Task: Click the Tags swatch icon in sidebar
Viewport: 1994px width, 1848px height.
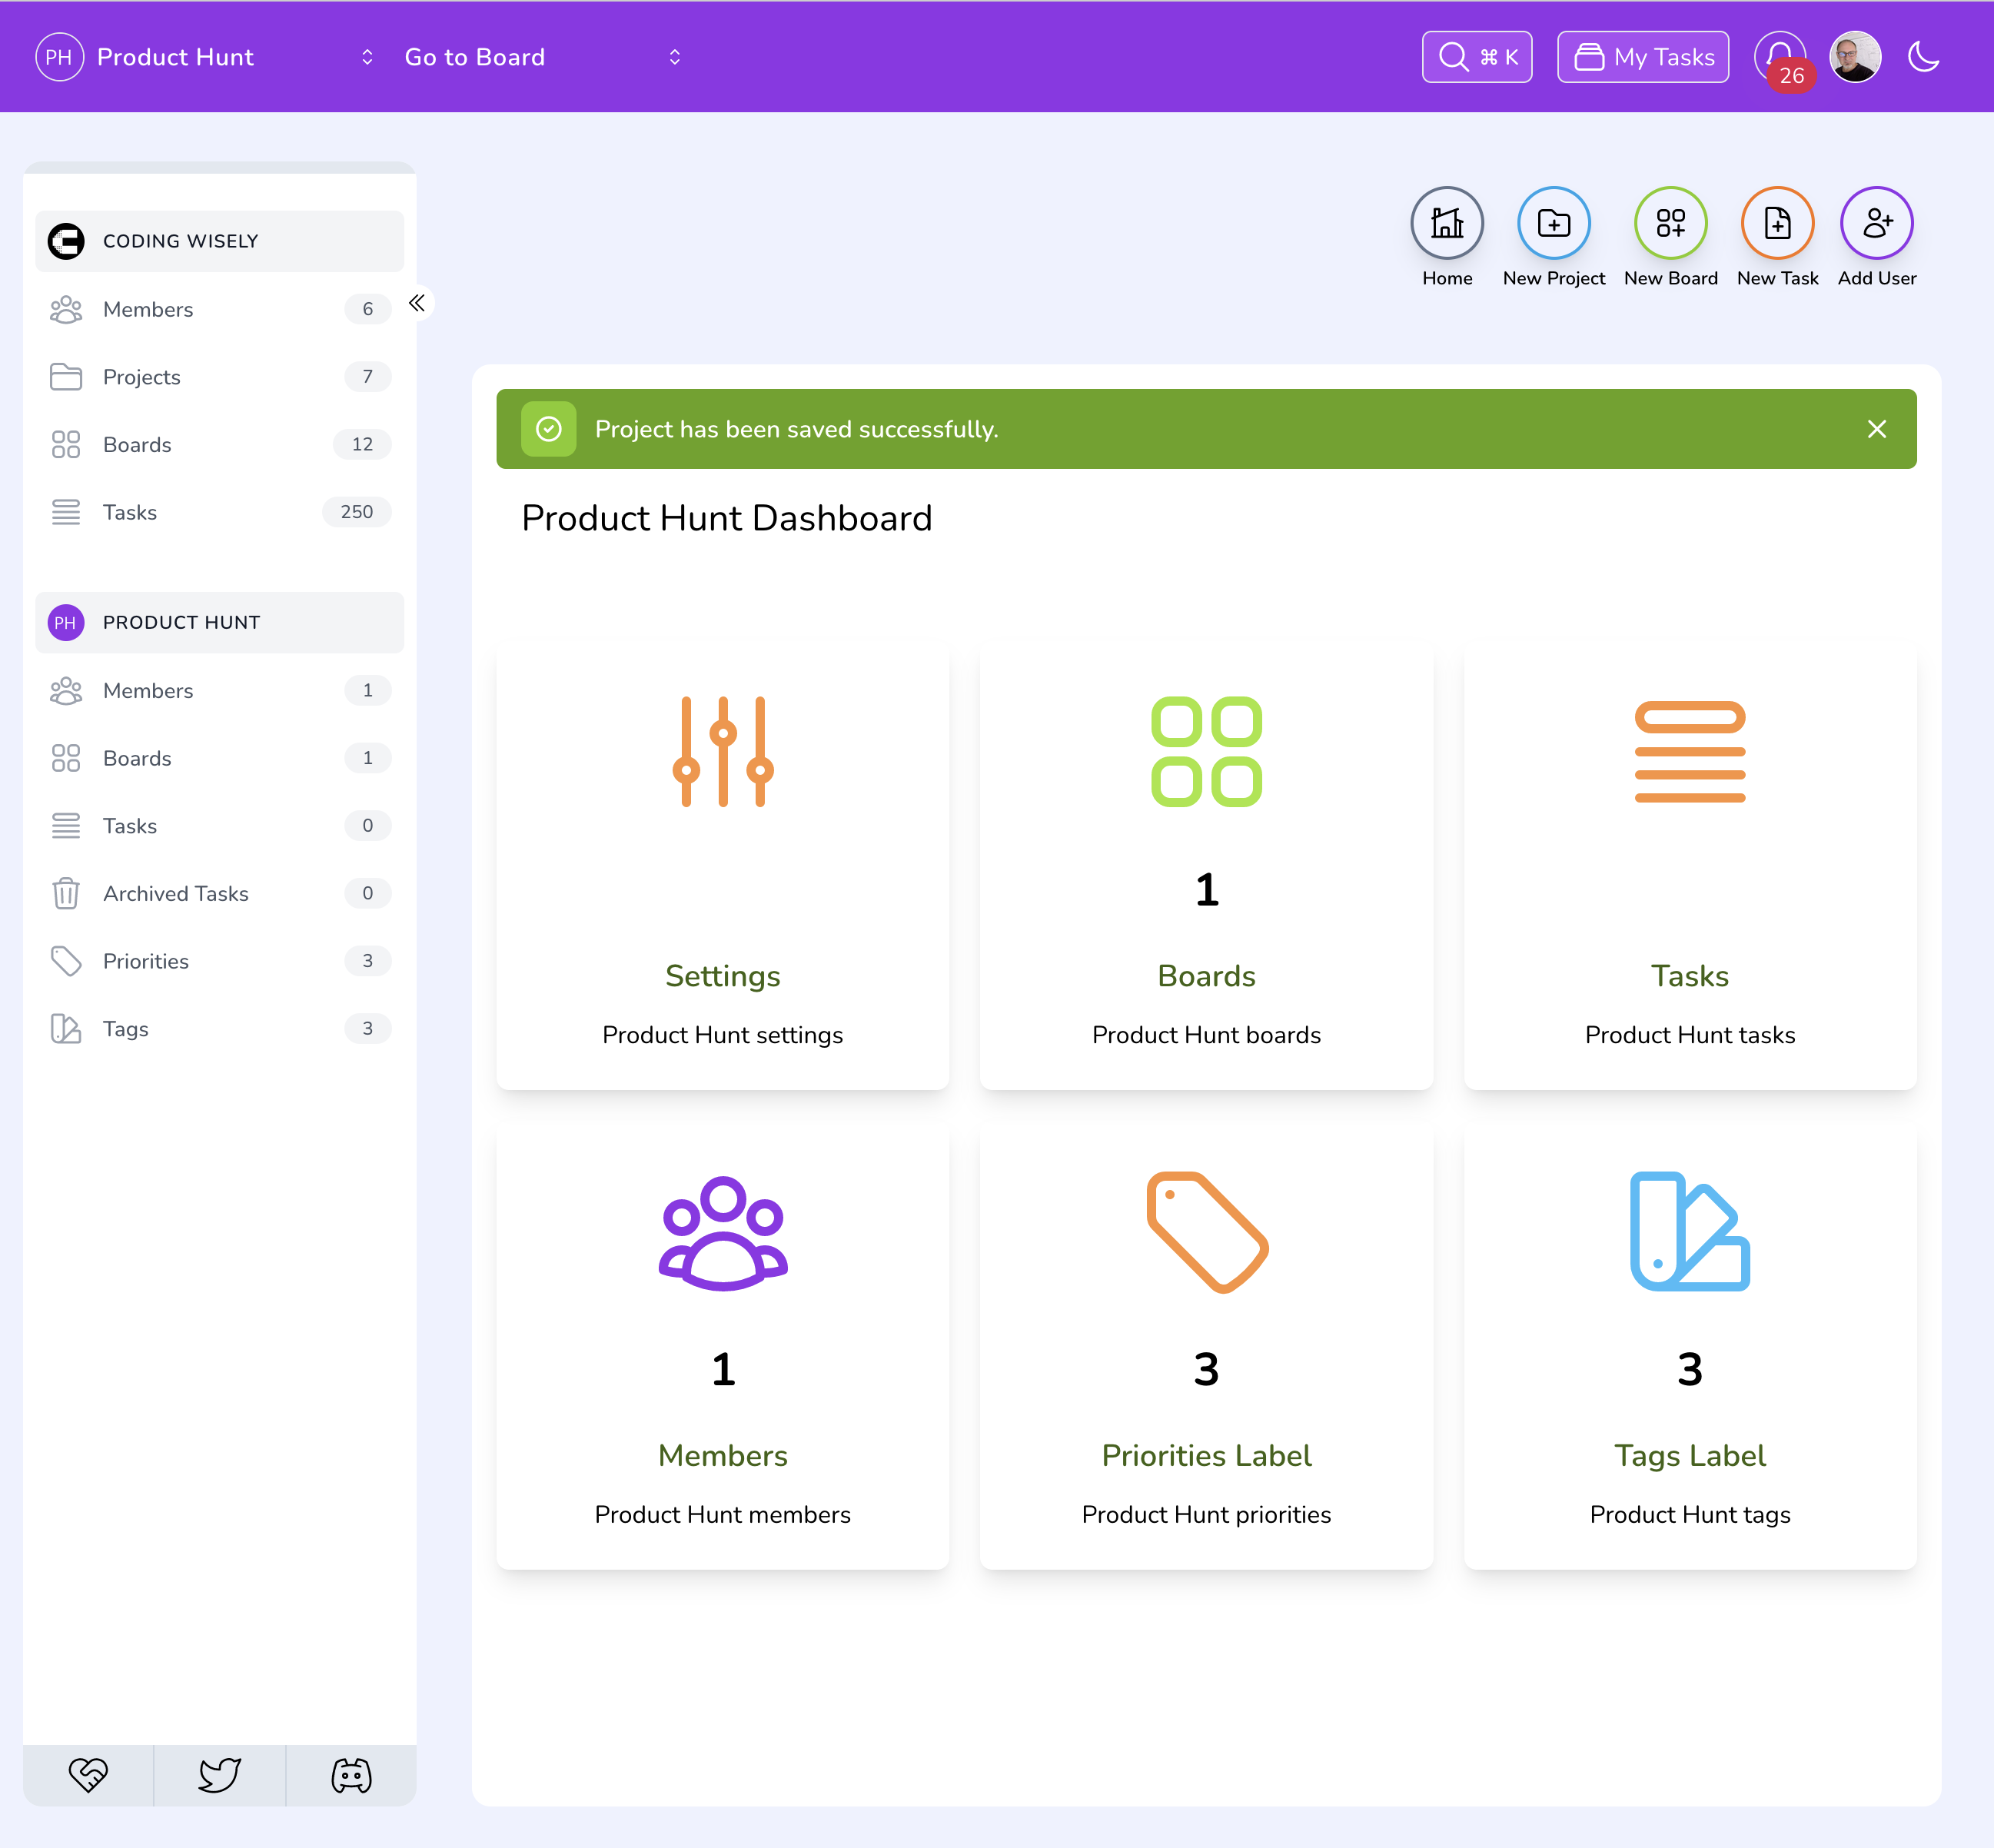Action: pos(66,1028)
